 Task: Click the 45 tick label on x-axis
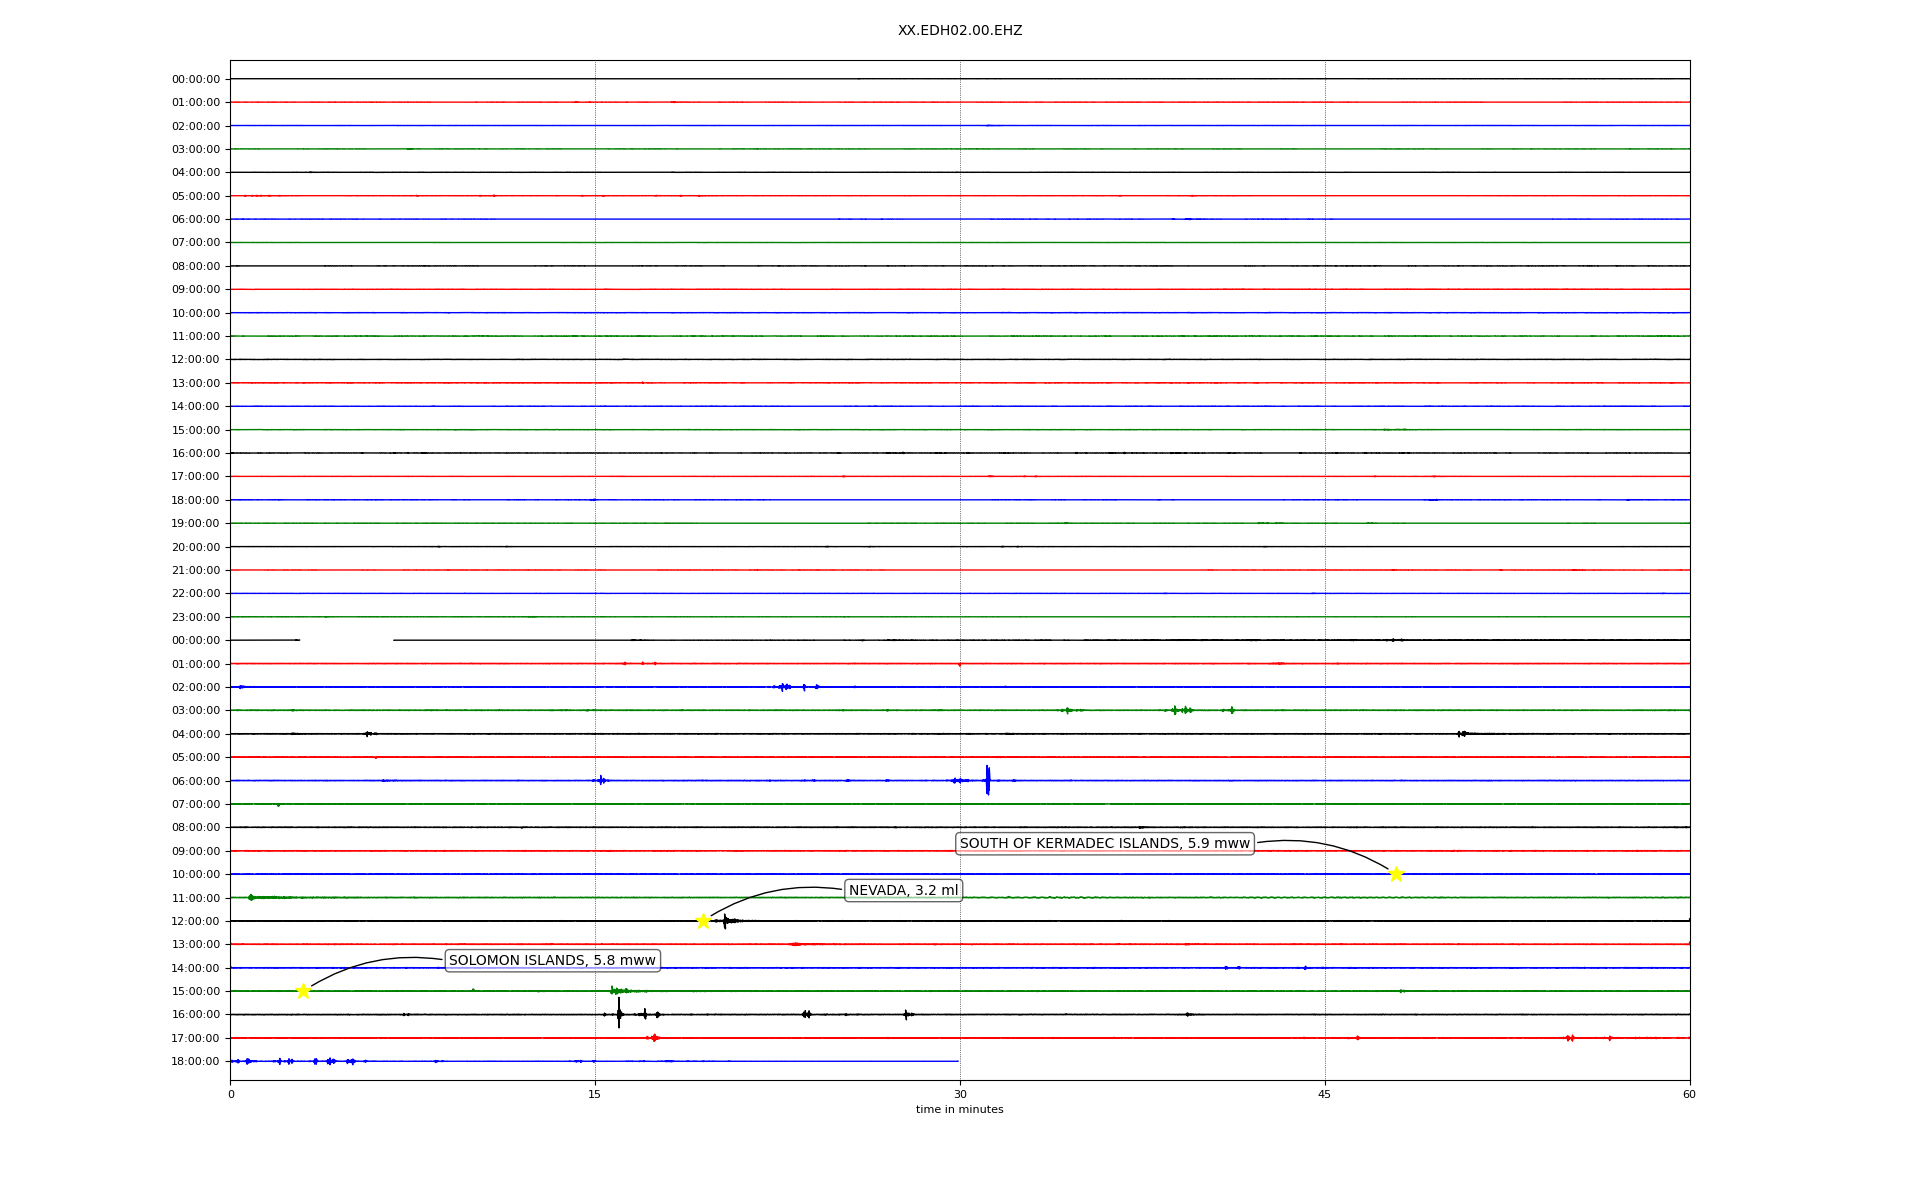1324,1094
